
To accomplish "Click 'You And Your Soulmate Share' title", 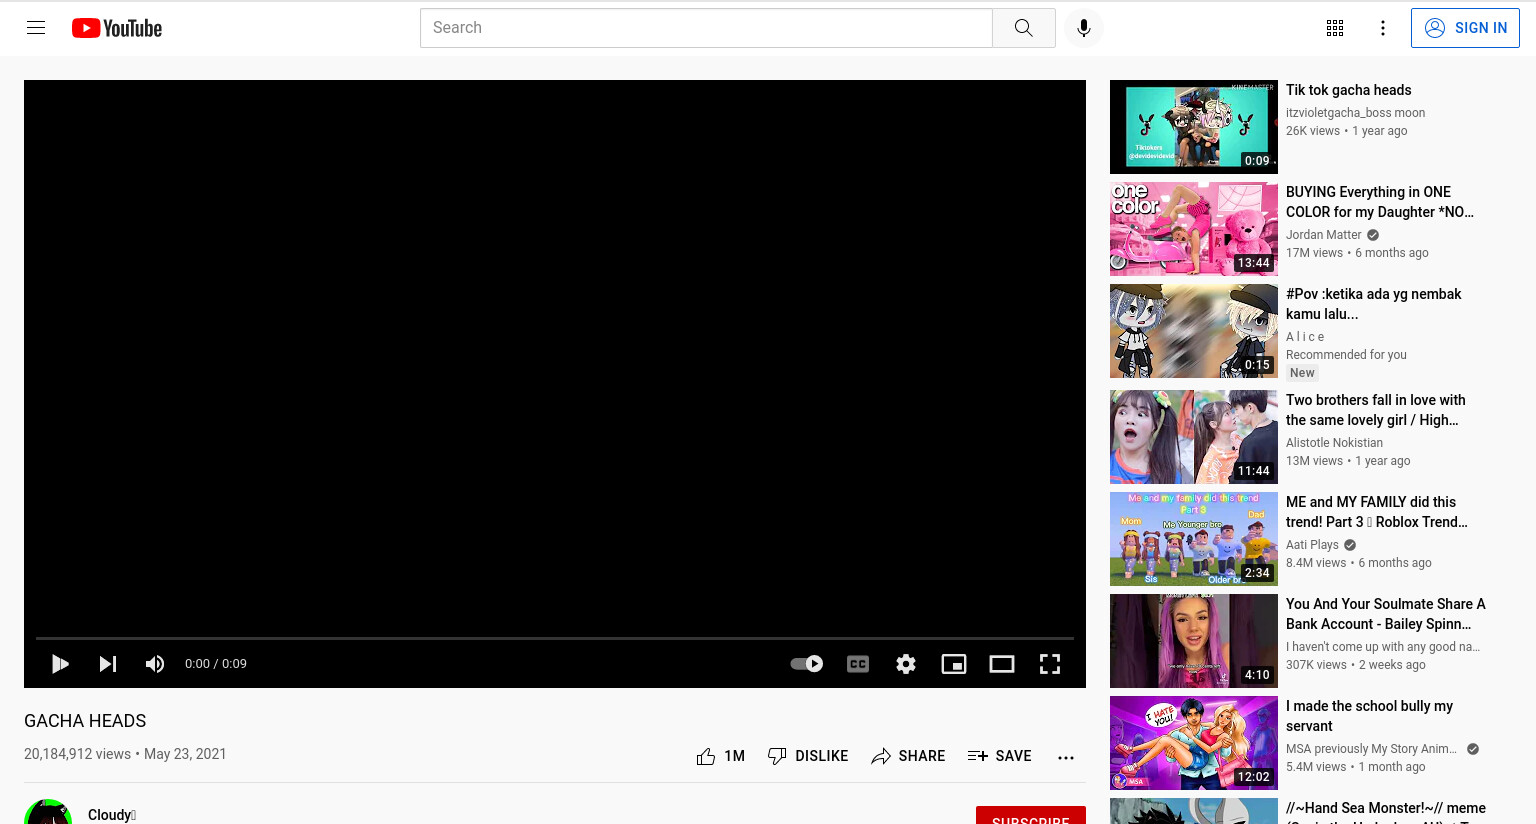I will tap(1386, 614).
